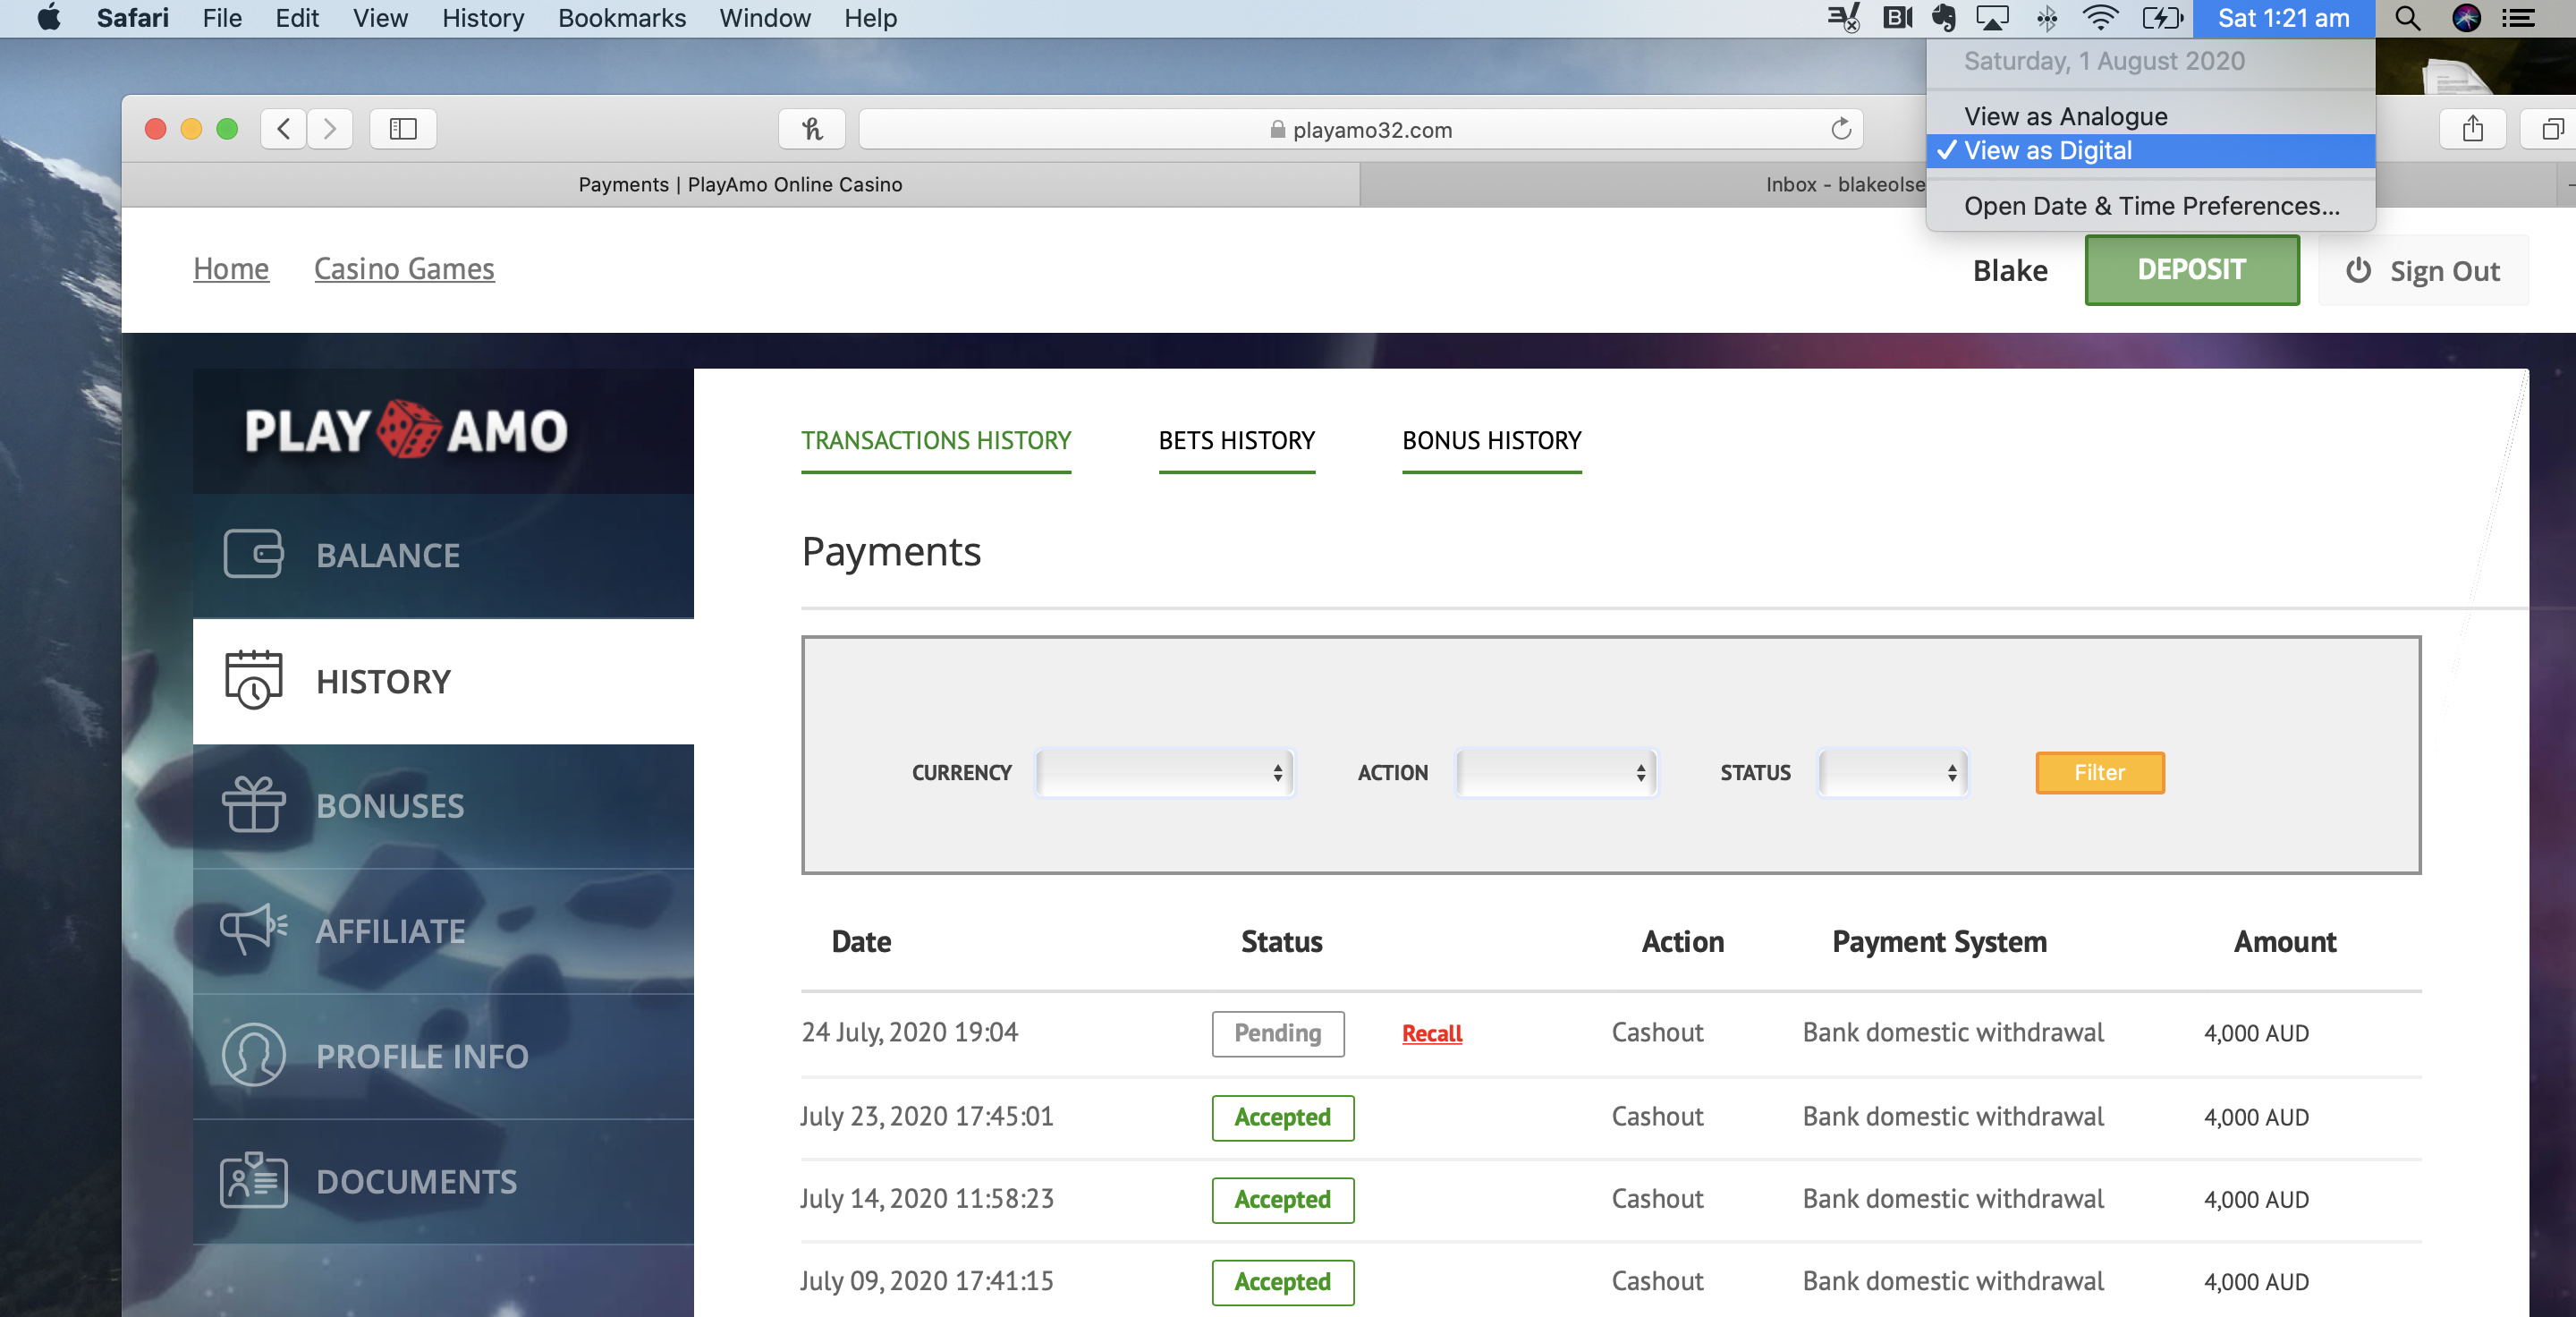Click the power icon beside Sign Out

click(2358, 270)
